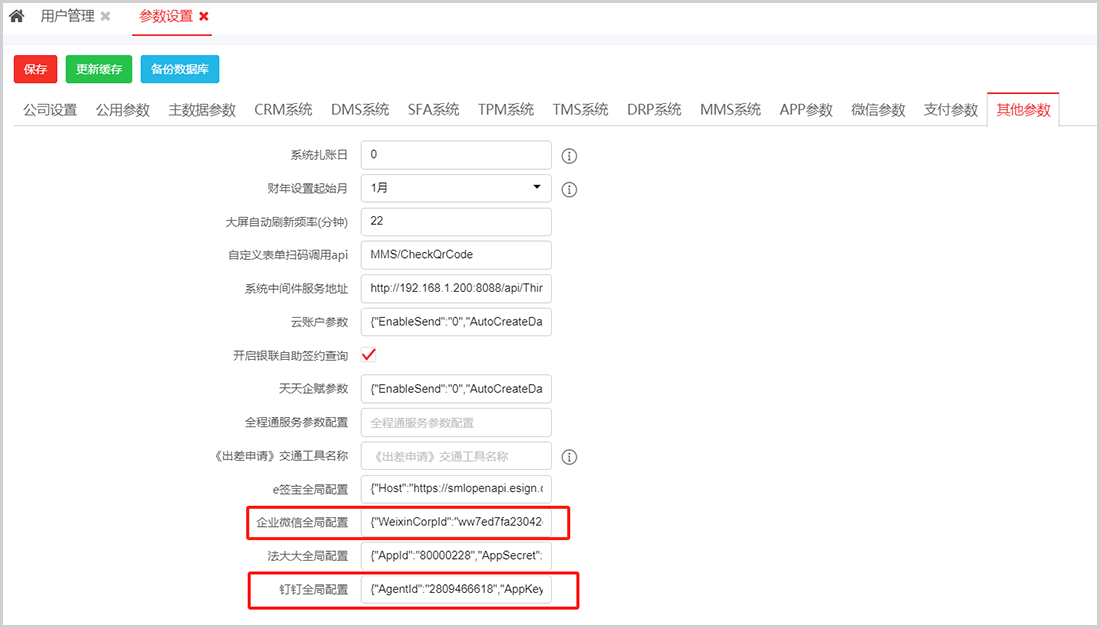Switch to the 微信参数 tab
The height and width of the screenshot is (628, 1100).
click(878, 110)
